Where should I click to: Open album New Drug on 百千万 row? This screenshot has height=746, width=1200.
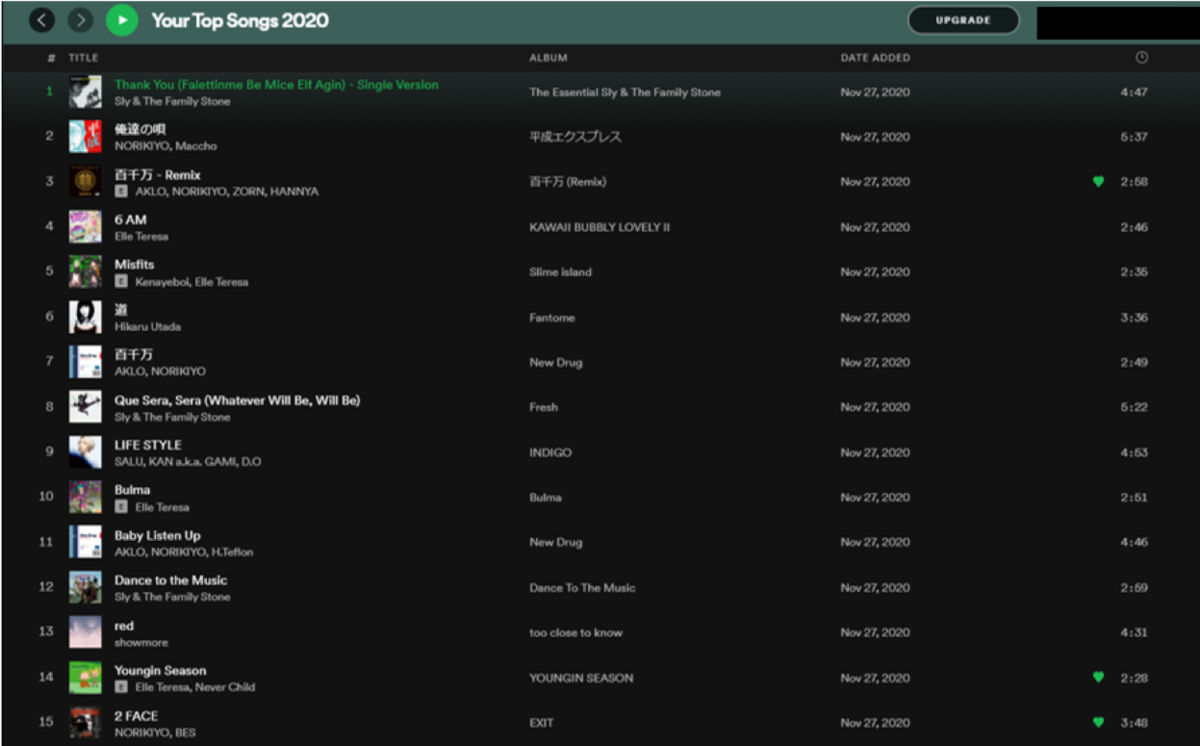(x=555, y=362)
